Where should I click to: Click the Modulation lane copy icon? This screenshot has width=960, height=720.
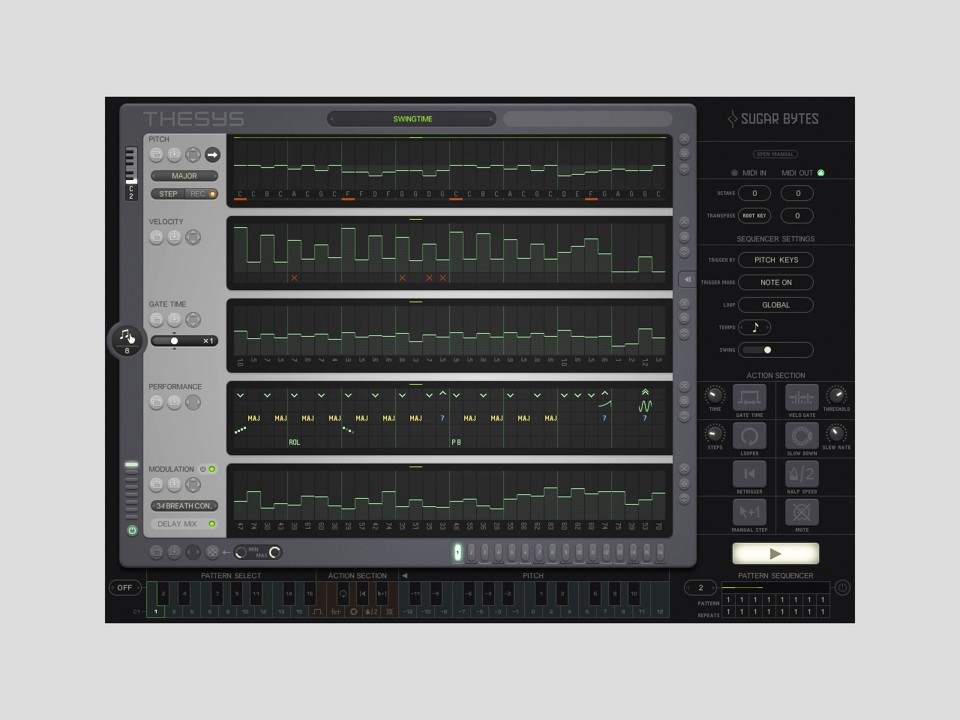pyautogui.click(x=157, y=485)
